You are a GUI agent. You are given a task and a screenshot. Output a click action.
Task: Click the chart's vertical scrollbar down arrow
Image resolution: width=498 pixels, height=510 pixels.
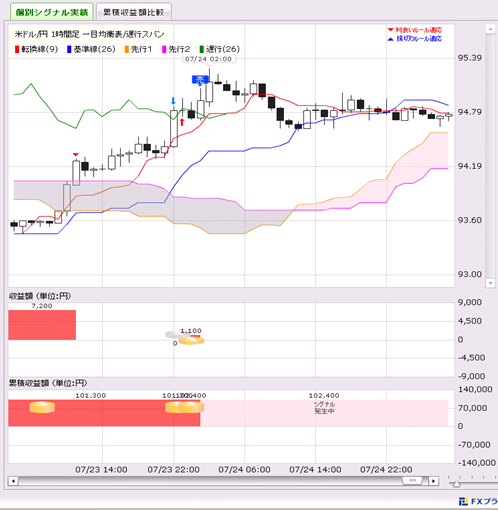pyautogui.click(x=490, y=283)
